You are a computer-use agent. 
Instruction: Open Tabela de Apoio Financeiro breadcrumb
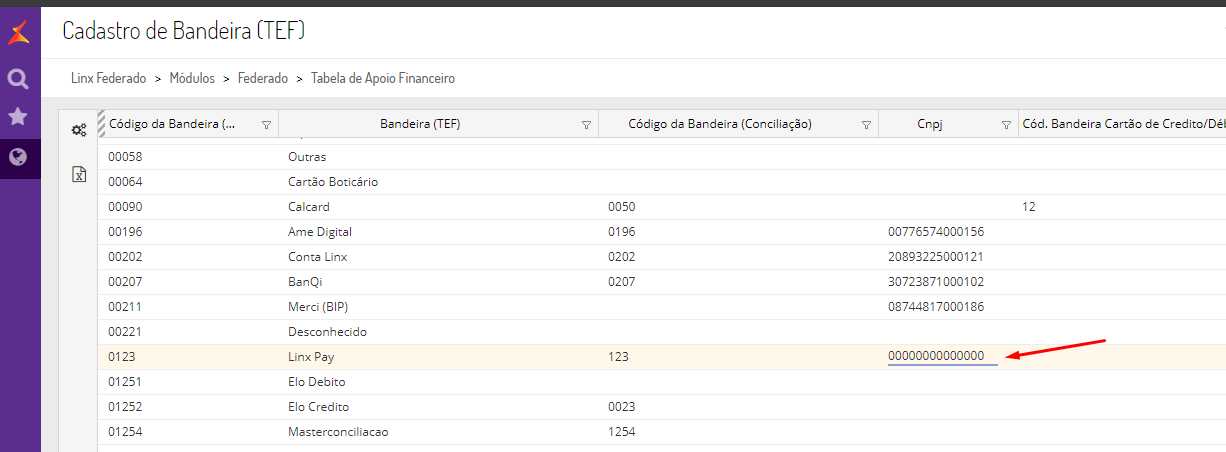click(383, 78)
